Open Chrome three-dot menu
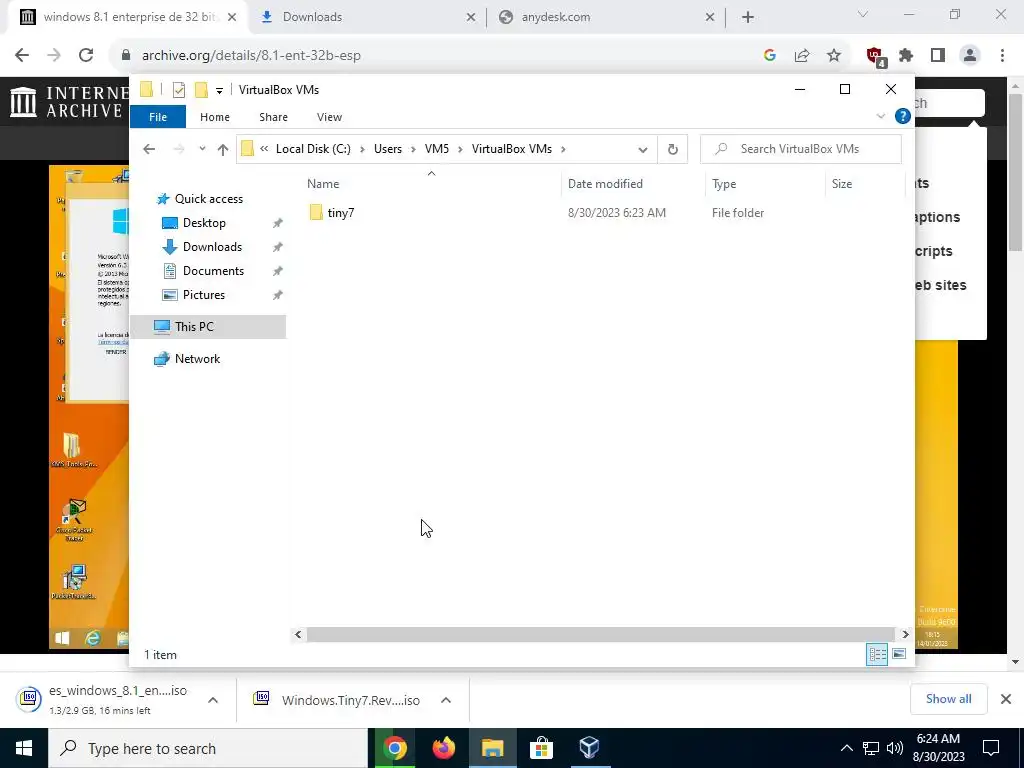1024x768 pixels. (1002, 56)
